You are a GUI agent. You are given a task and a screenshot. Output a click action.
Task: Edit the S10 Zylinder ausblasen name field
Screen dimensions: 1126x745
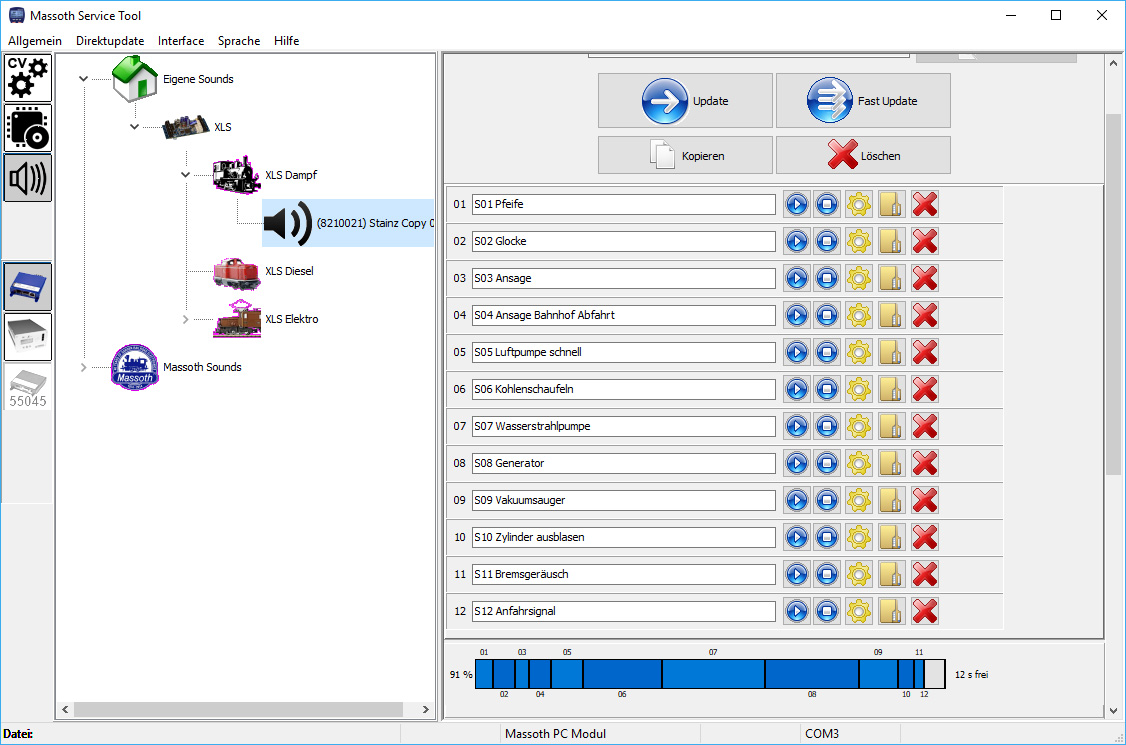(623, 537)
